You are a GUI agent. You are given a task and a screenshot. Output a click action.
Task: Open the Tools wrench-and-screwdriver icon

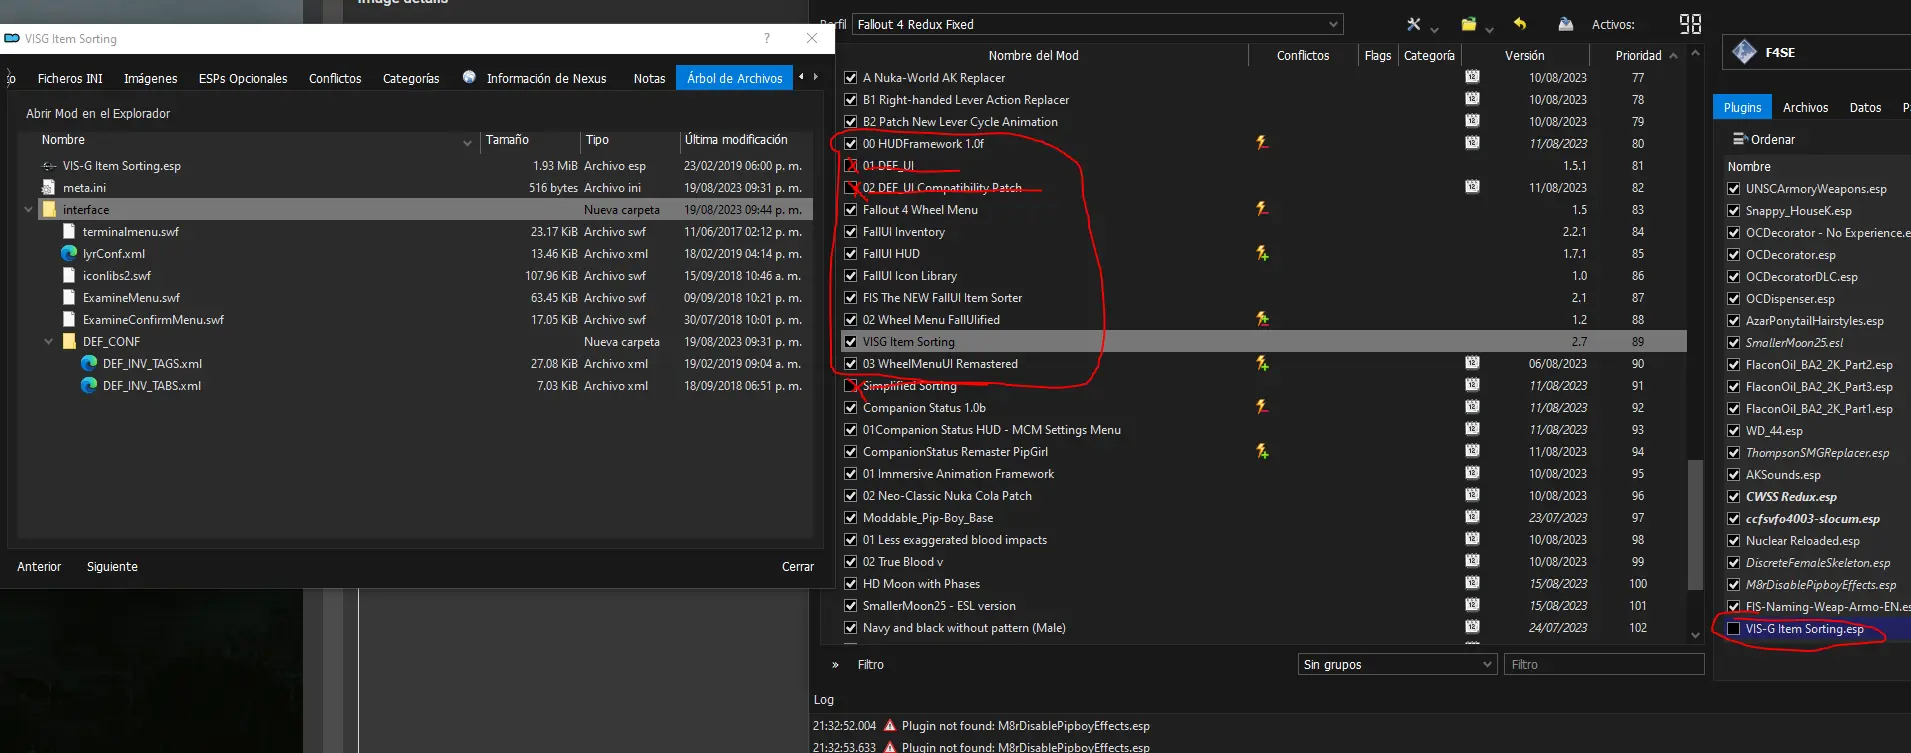(1413, 24)
